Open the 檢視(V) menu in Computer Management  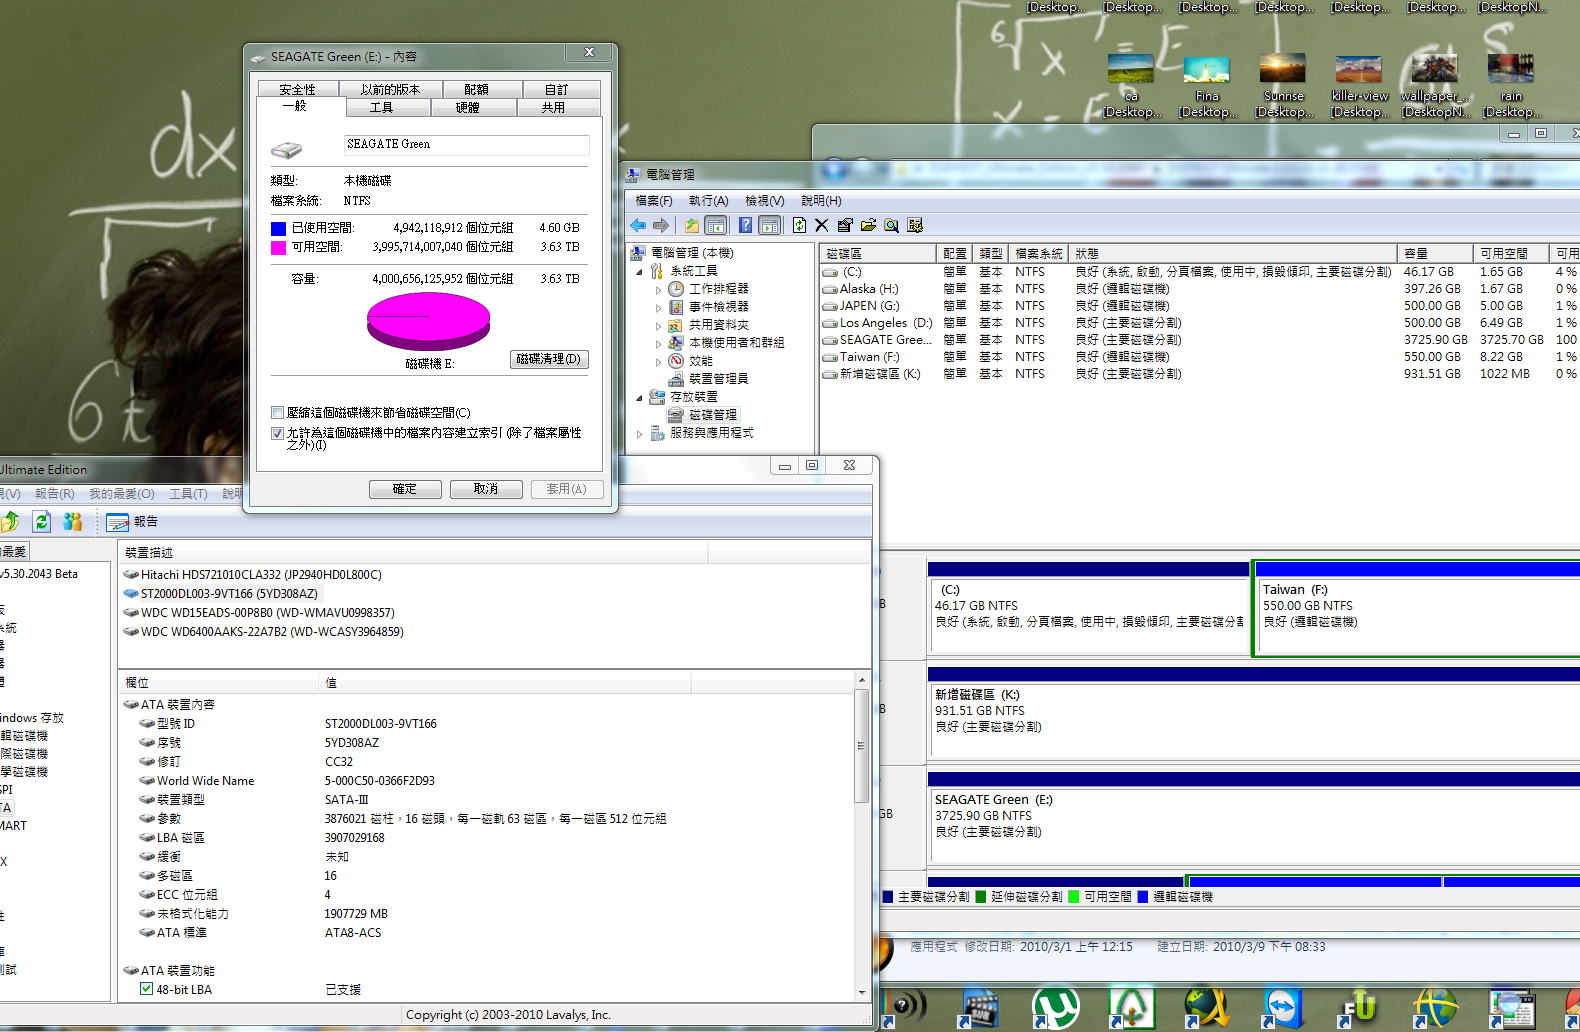pos(764,201)
